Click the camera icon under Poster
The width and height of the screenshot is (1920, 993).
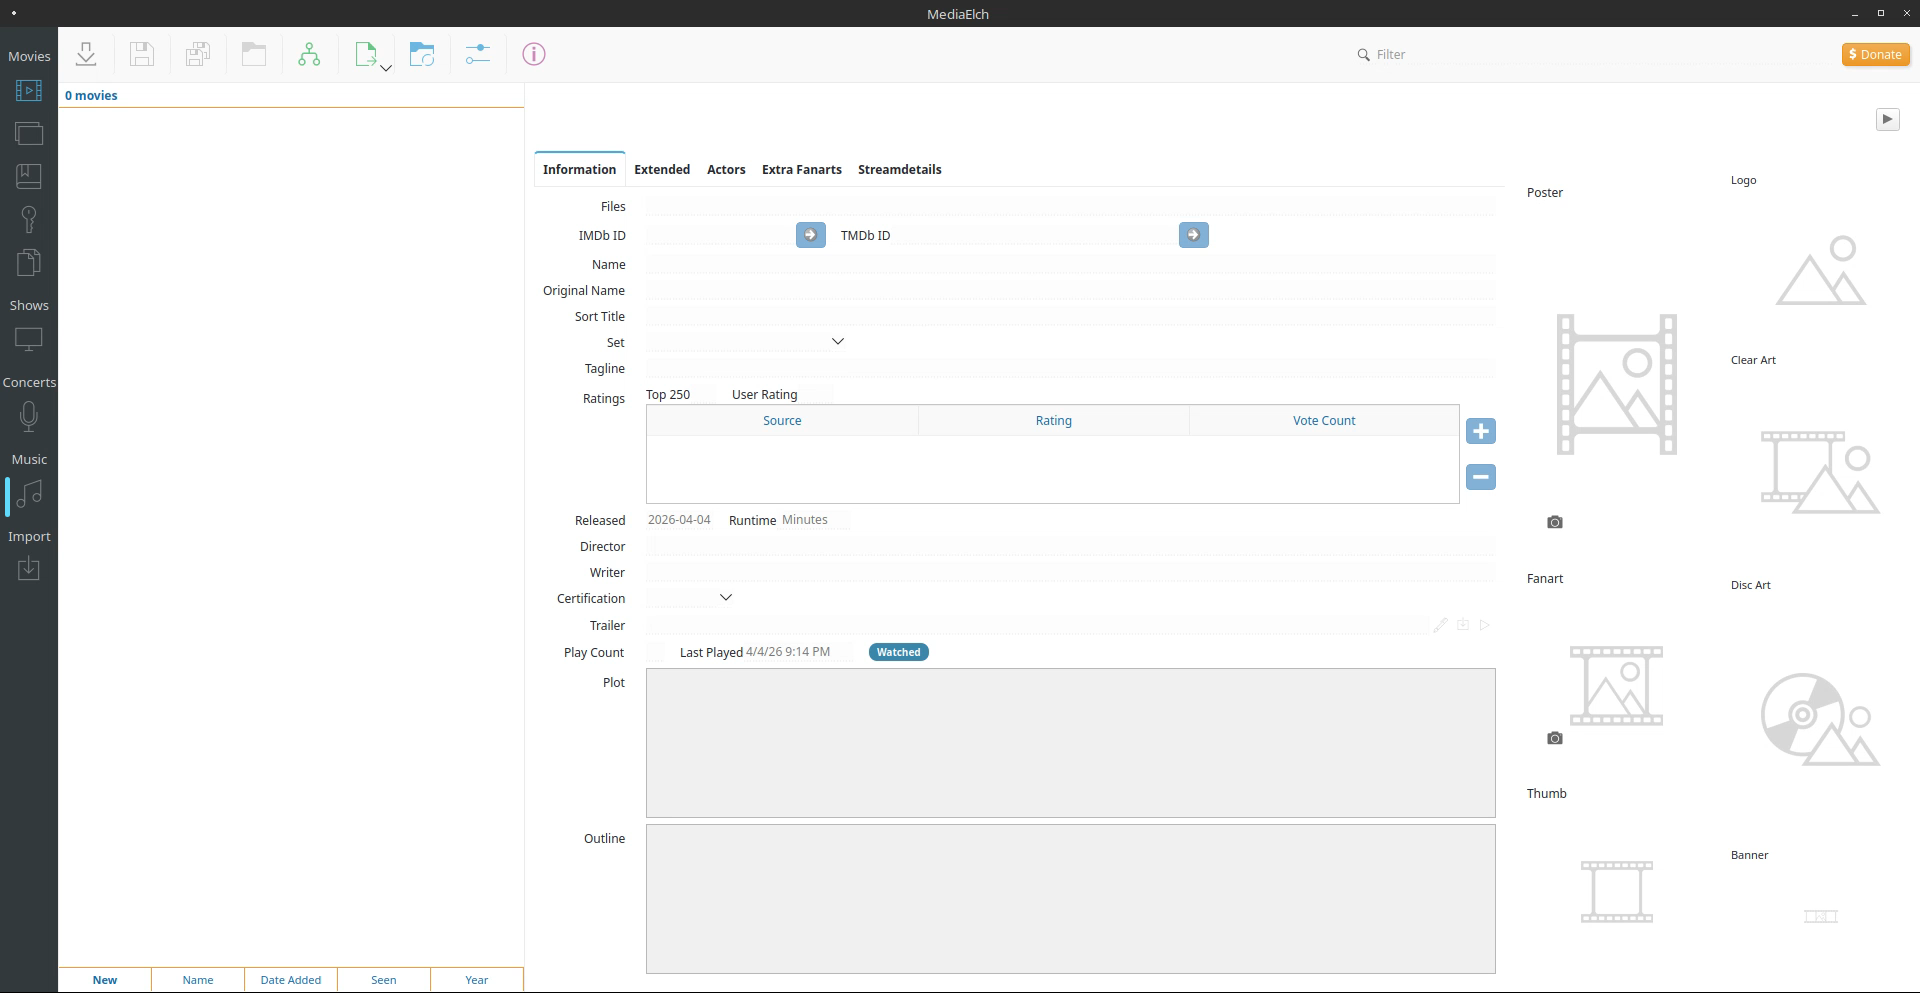[1554, 522]
